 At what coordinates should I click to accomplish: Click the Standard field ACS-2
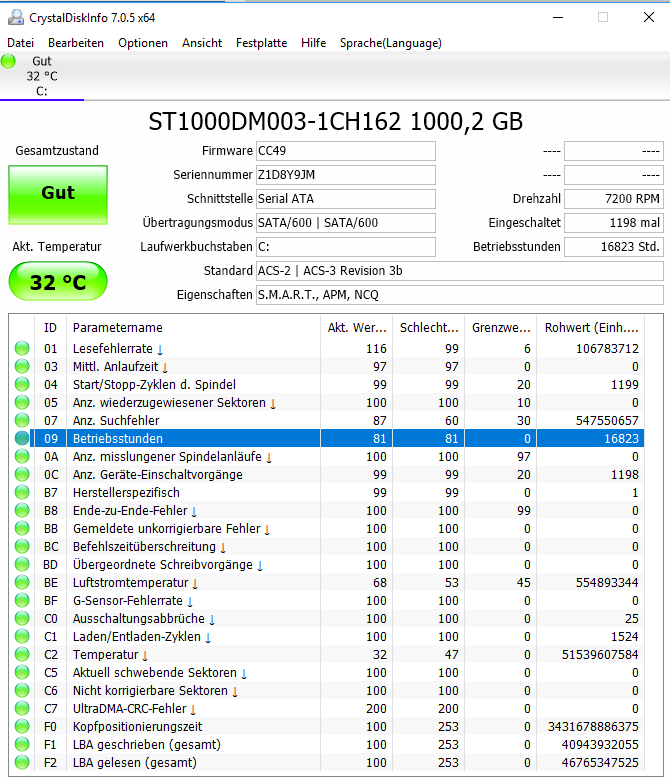pyautogui.click(x=460, y=271)
